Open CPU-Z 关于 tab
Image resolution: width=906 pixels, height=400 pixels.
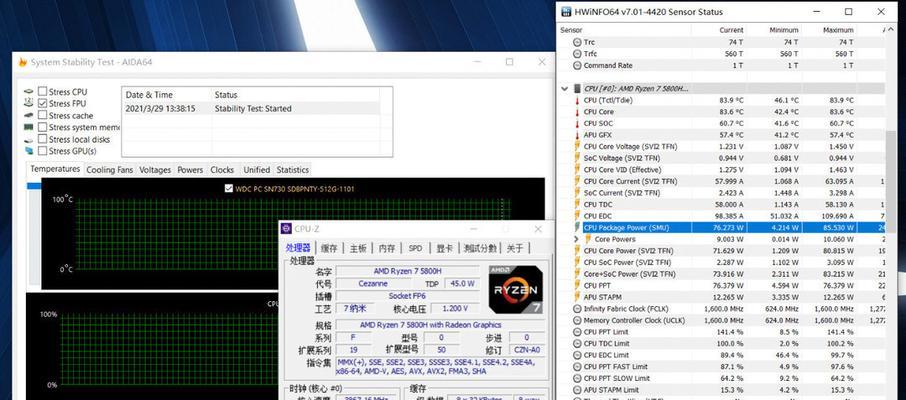coord(515,248)
